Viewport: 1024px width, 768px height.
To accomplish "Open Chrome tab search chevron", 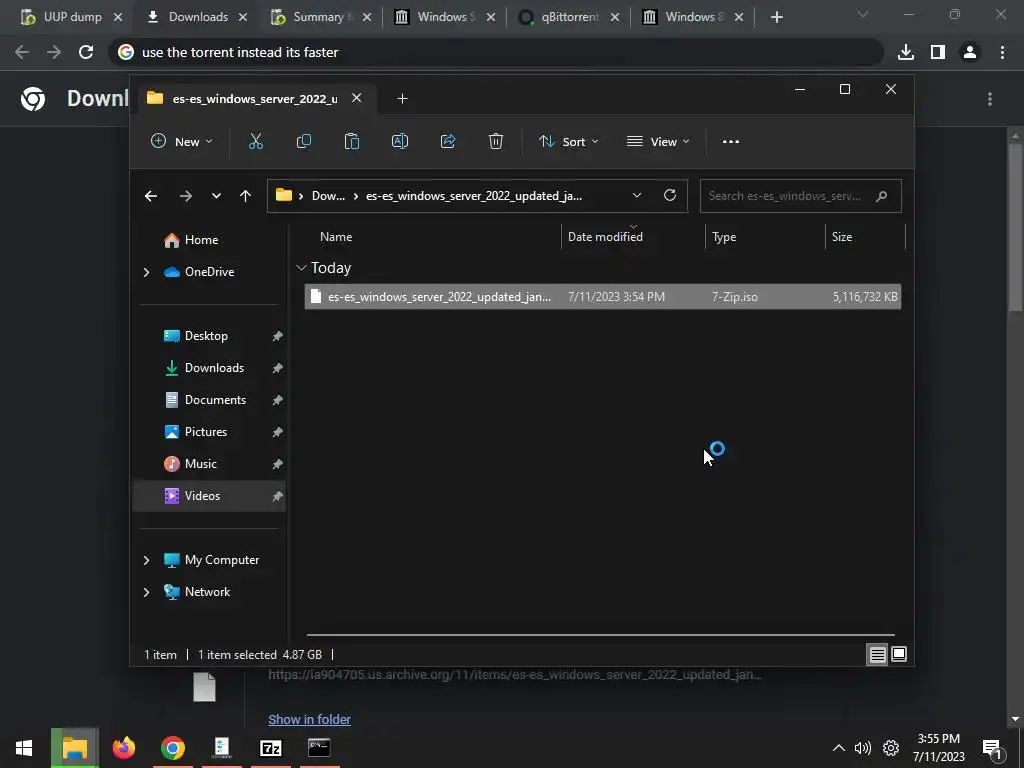I will pyautogui.click(x=863, y=14).
